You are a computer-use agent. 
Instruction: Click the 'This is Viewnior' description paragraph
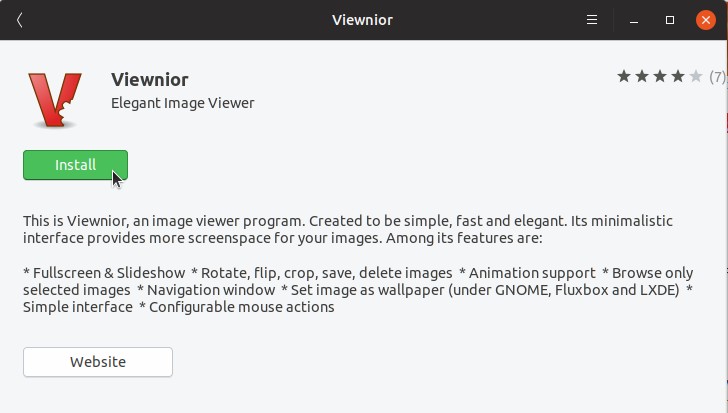(348, 229)
